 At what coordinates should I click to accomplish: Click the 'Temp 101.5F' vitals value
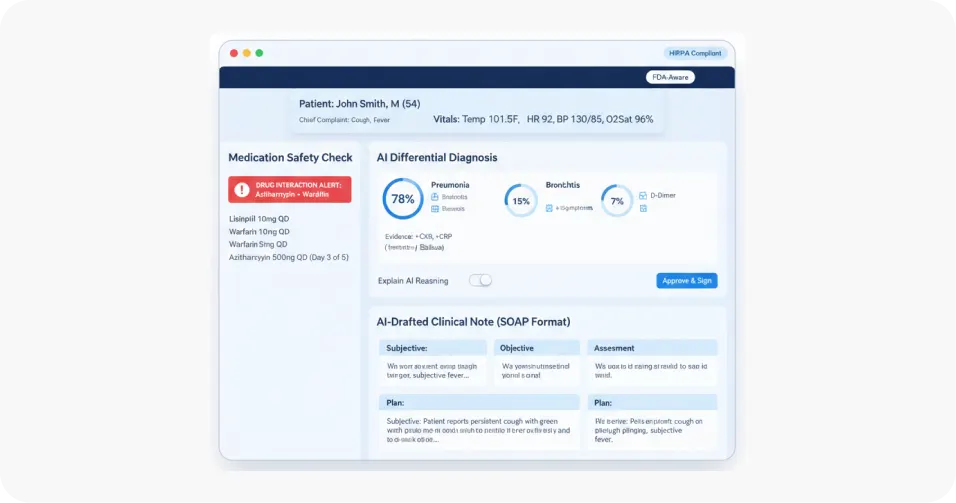tap(491, 120)
